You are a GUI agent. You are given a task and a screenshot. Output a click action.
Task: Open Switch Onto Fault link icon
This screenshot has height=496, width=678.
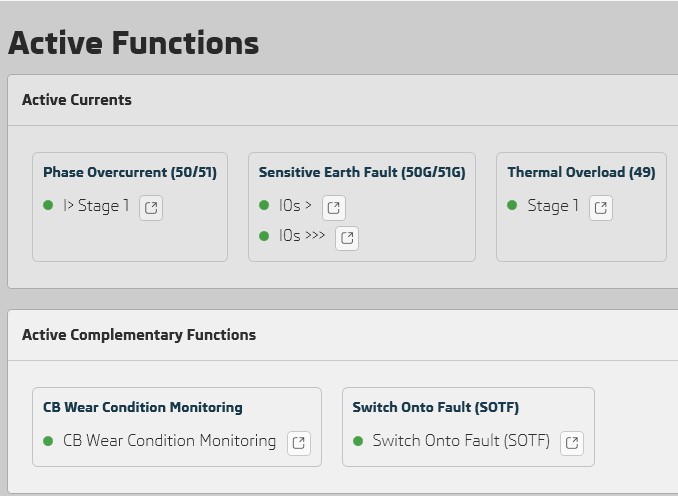tap(572, 443)
